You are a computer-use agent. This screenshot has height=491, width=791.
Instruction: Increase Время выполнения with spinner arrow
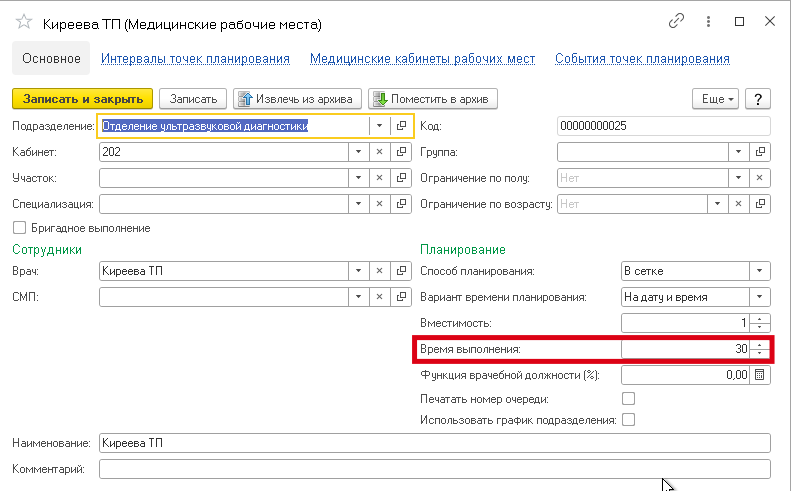coord(761,345)
